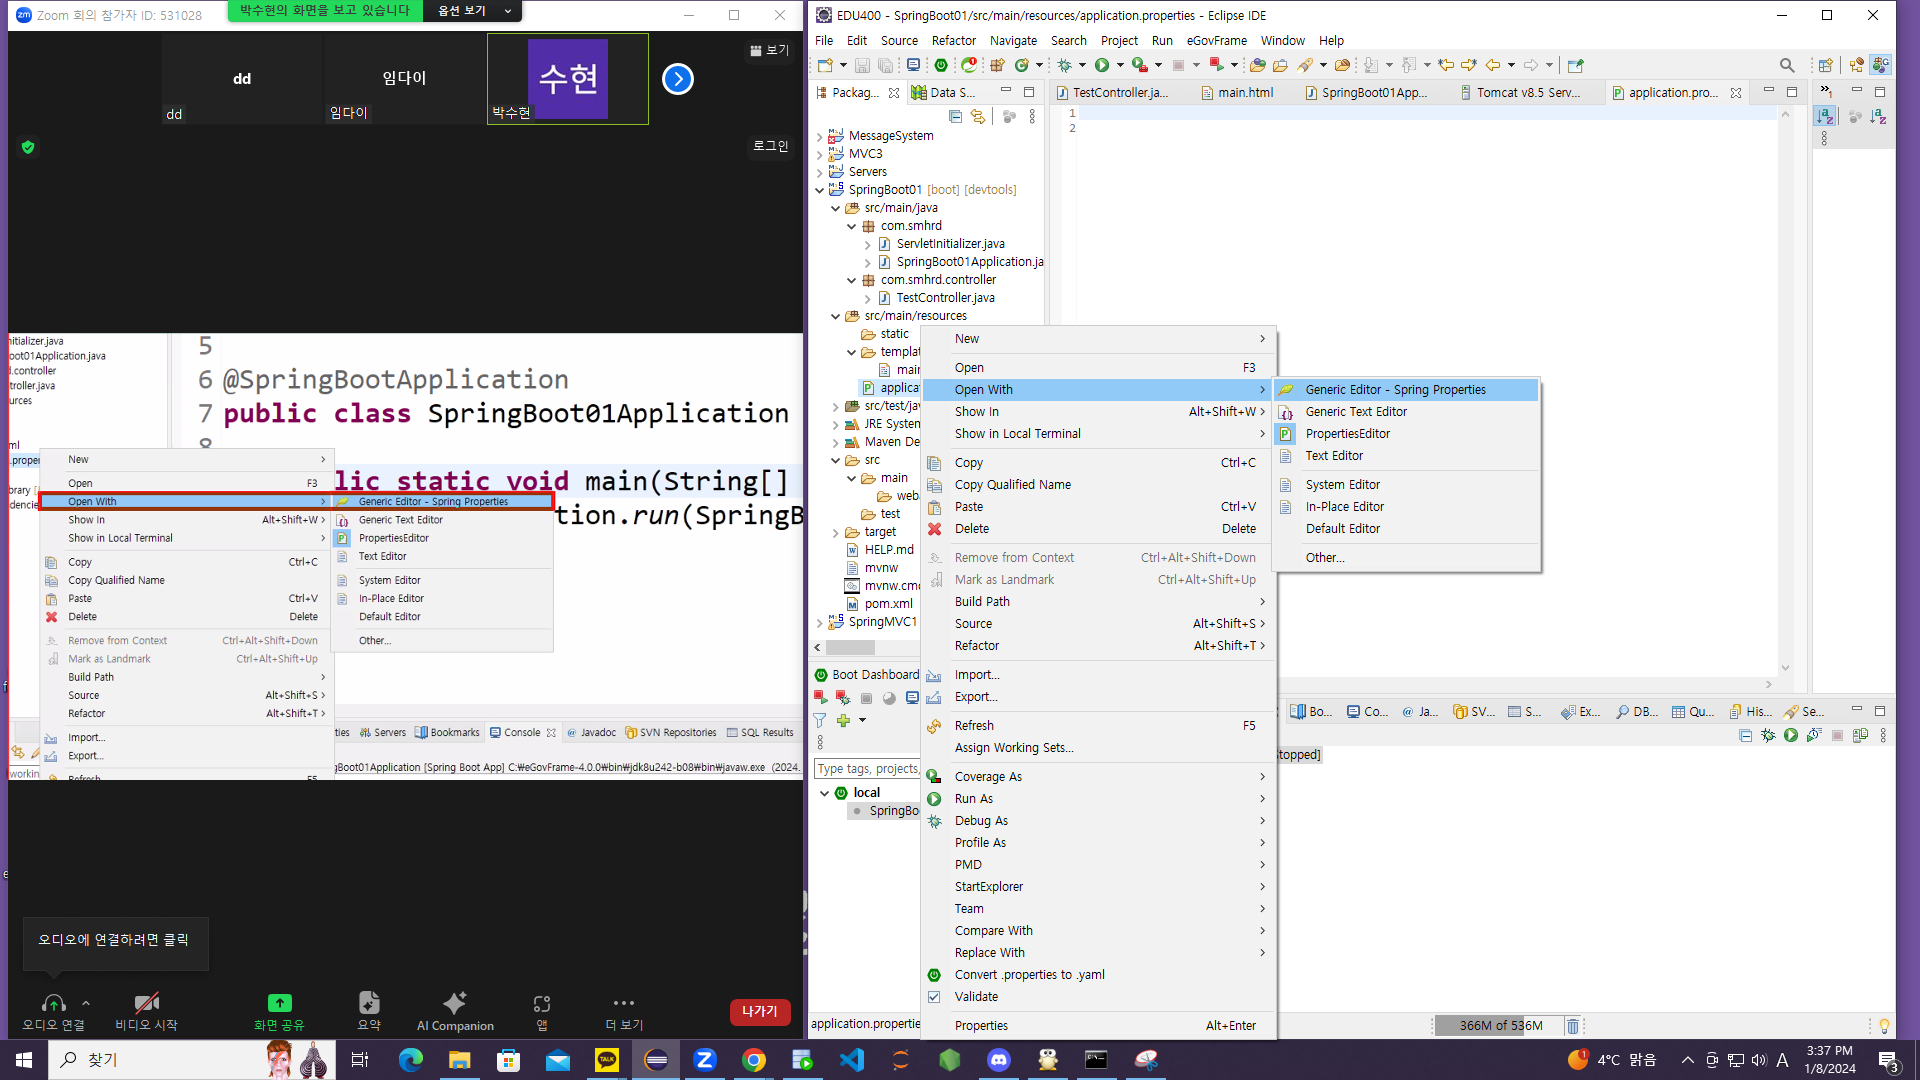Click the tip of the day lightbulb icon
This screenshot has height=1080, width=1920.
tap(1884, 1026)
